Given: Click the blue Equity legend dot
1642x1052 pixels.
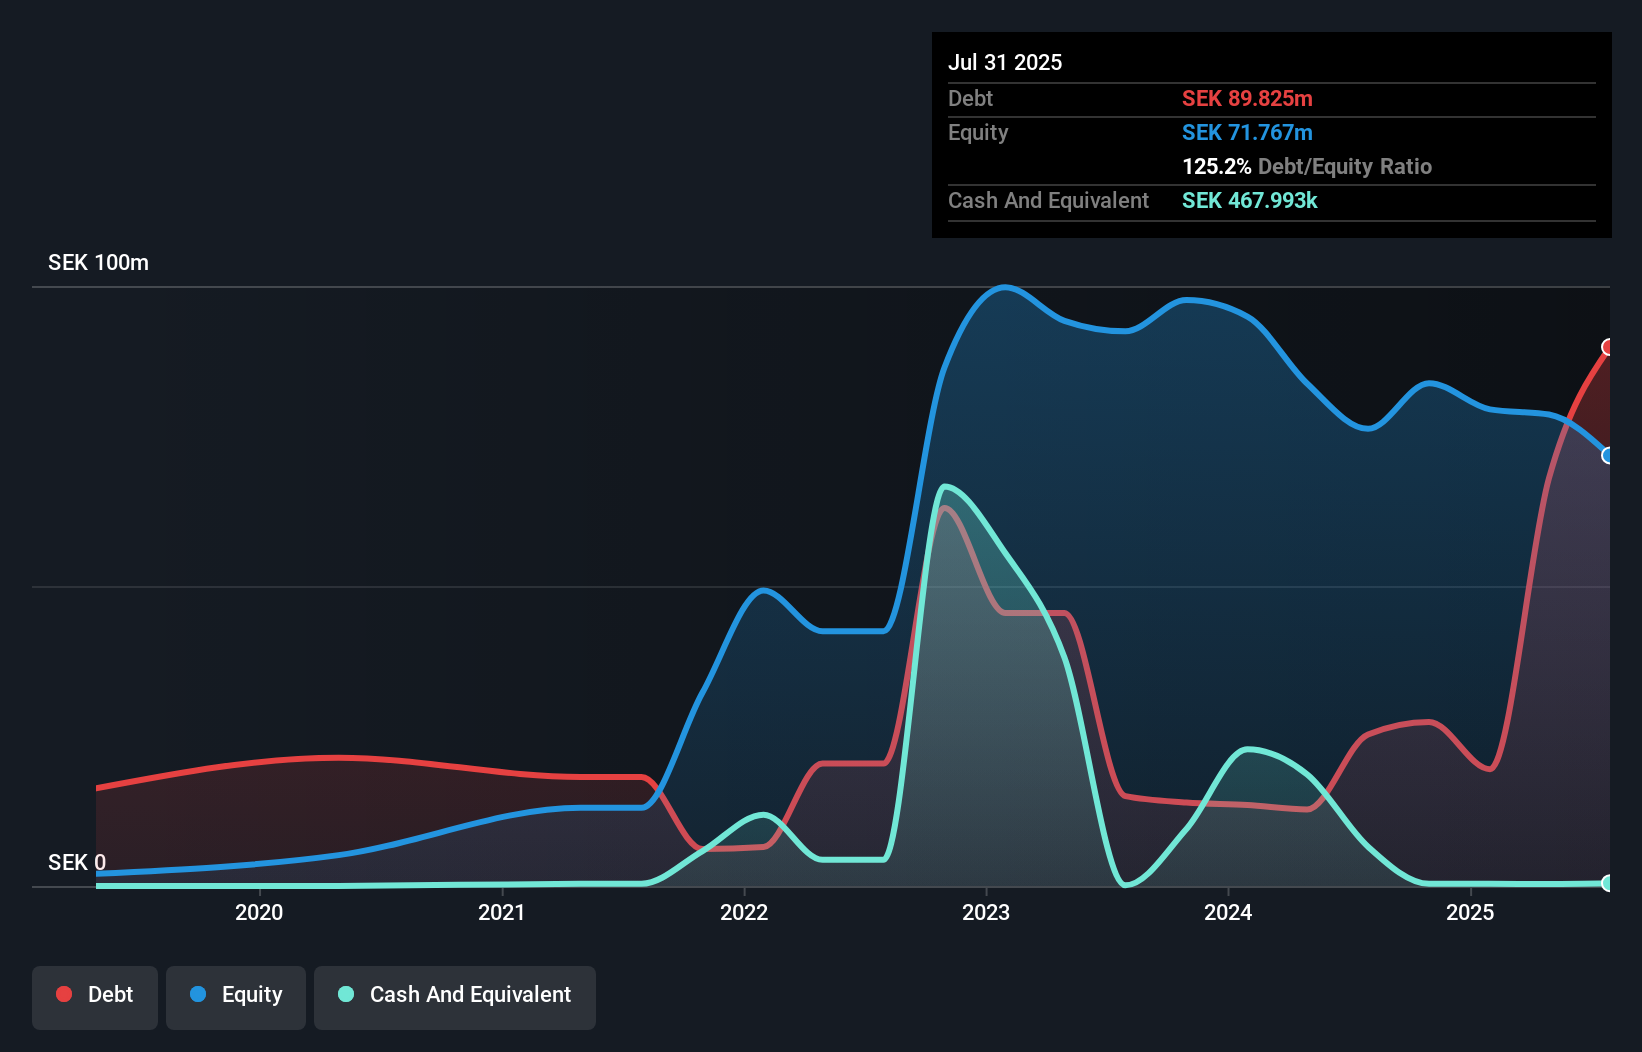Looking at the screenshot, I should [196, 994].
